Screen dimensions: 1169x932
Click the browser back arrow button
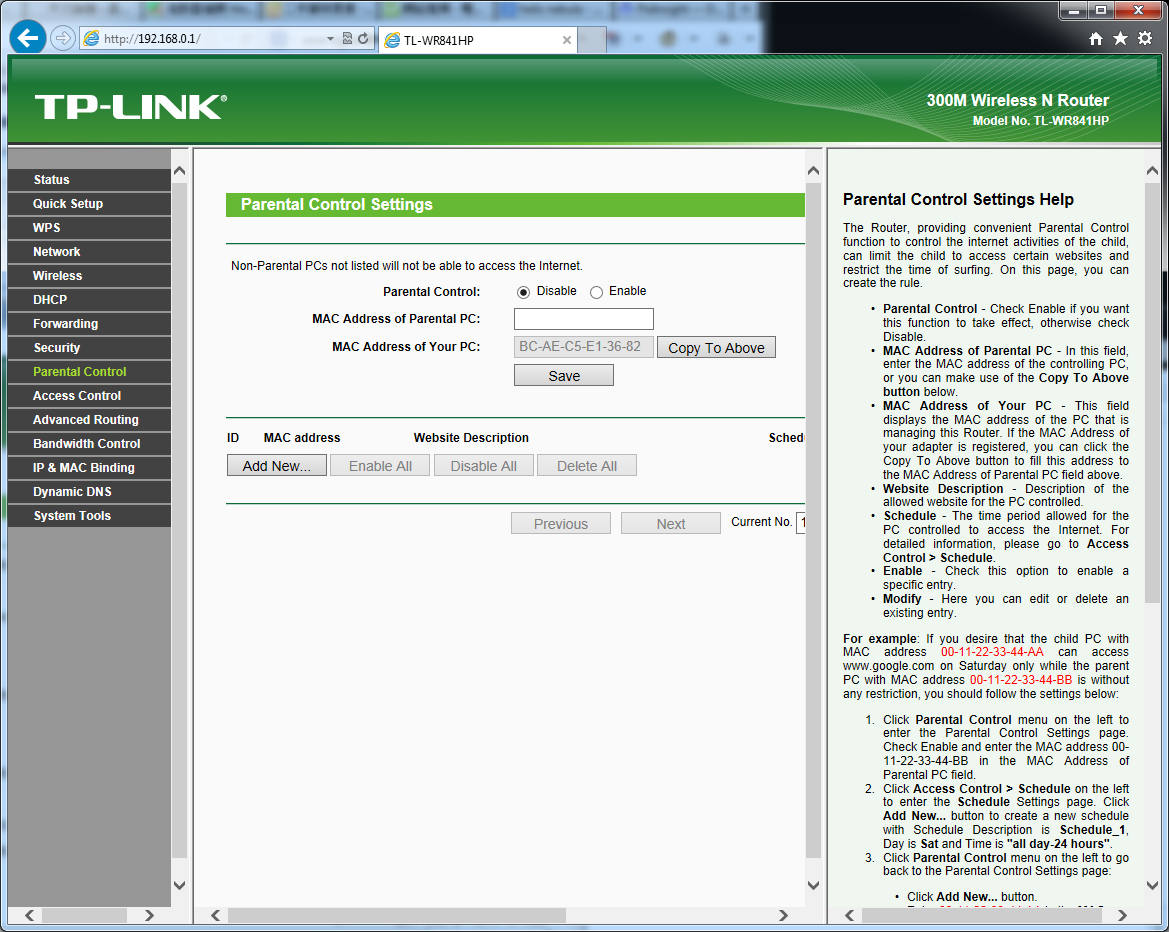(x=28, y=39)
